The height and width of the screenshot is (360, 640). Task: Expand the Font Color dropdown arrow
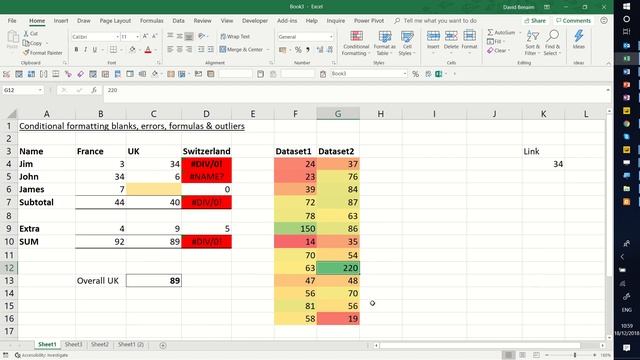pyautogui.click(x=156, y=50)
